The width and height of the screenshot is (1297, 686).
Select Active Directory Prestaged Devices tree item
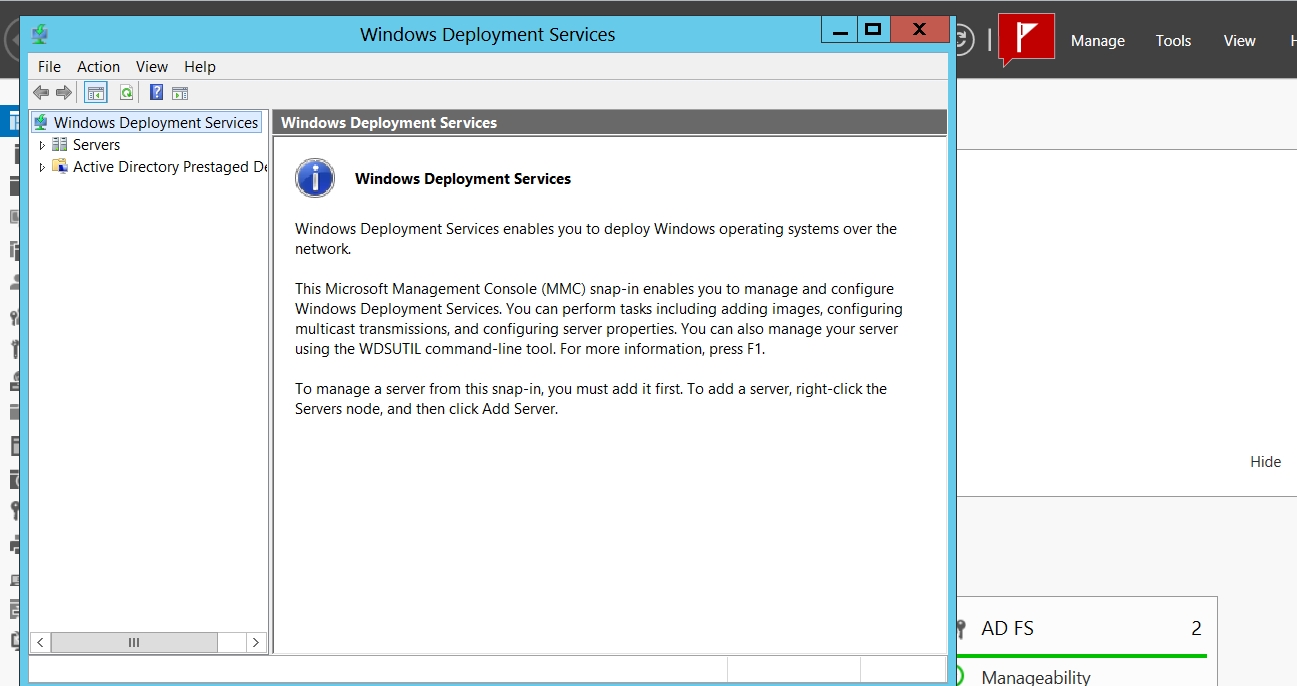[170, 167]
